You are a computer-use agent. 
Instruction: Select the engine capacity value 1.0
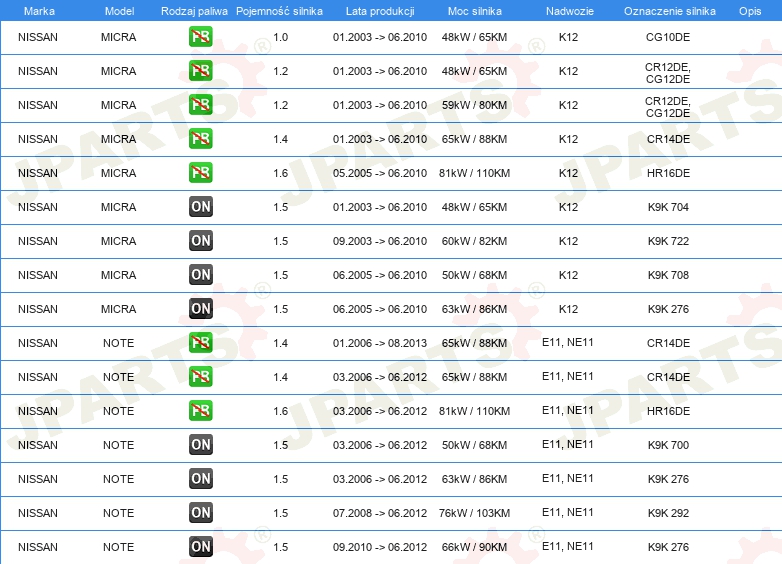(x=280, y=37)
